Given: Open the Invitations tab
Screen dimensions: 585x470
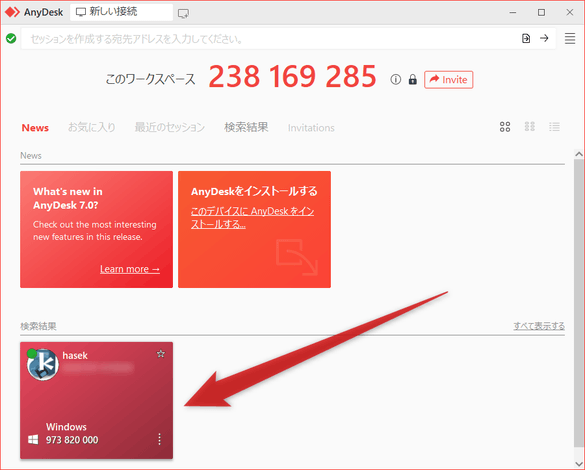Looking at the screenshot, I should pos(311,128).
